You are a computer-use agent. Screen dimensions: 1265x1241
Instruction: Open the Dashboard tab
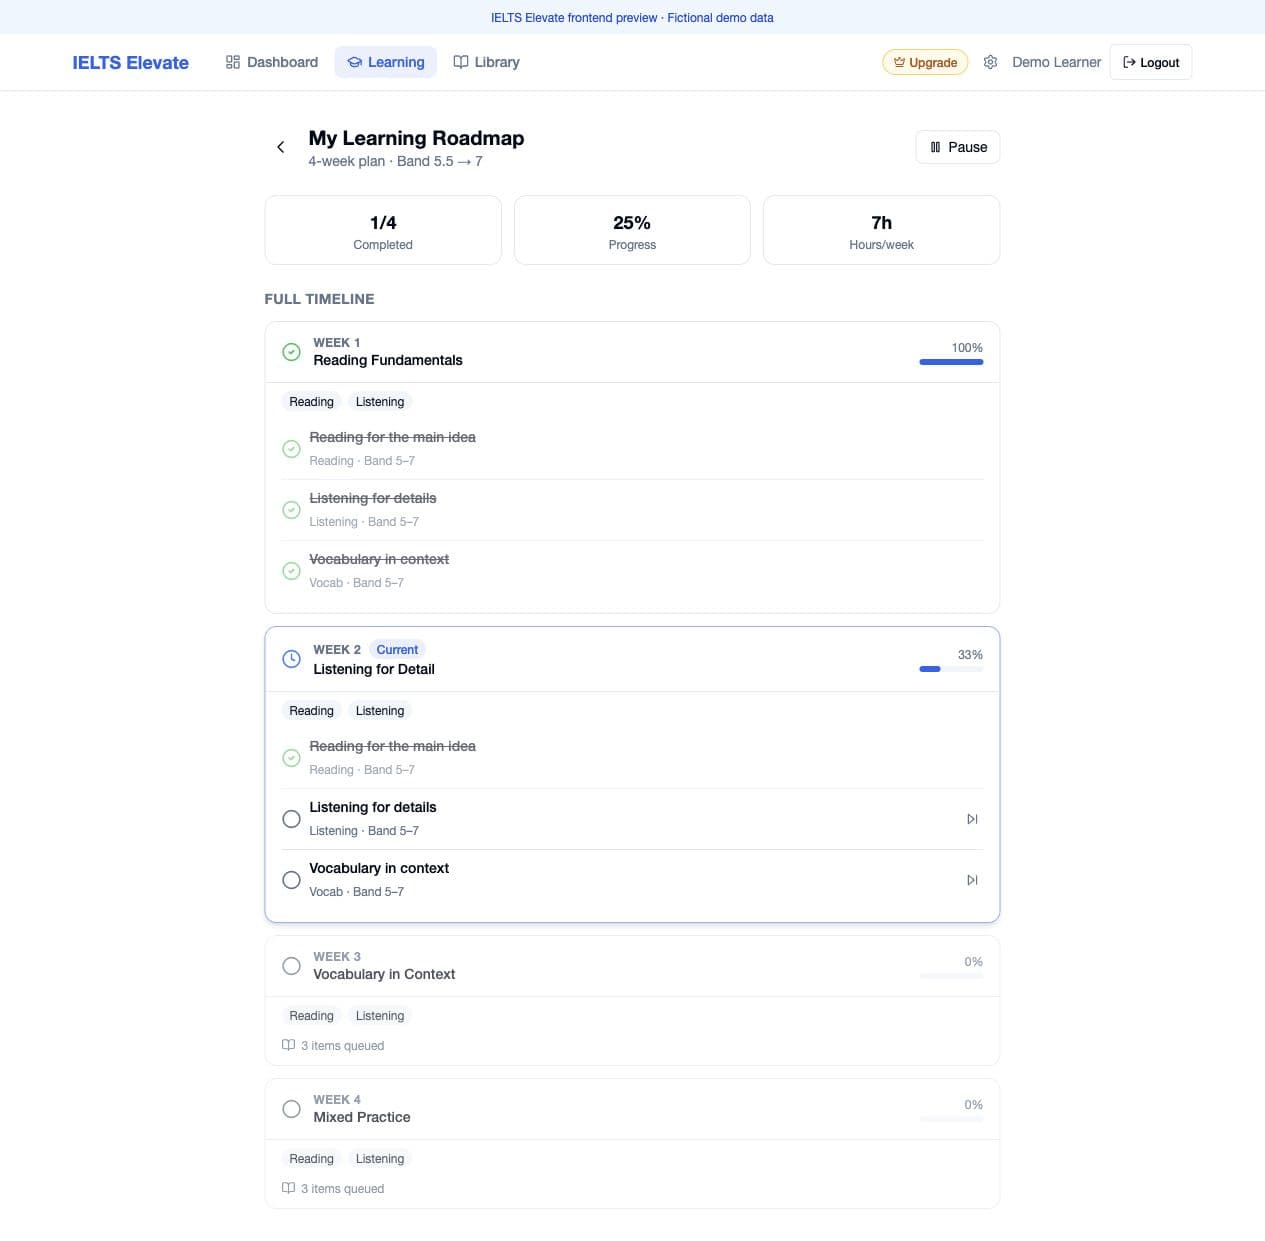272,62
